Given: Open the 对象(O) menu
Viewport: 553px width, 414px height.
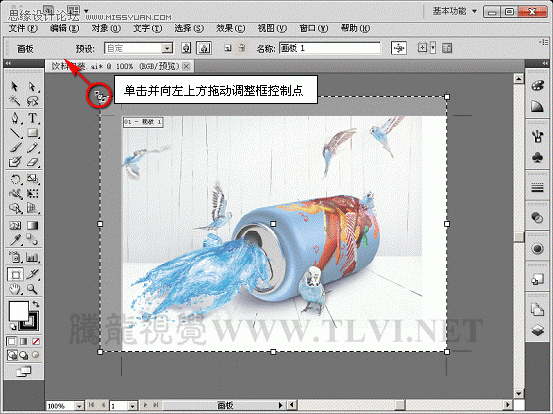Looking at the screenshot, I should pos(106,28).
